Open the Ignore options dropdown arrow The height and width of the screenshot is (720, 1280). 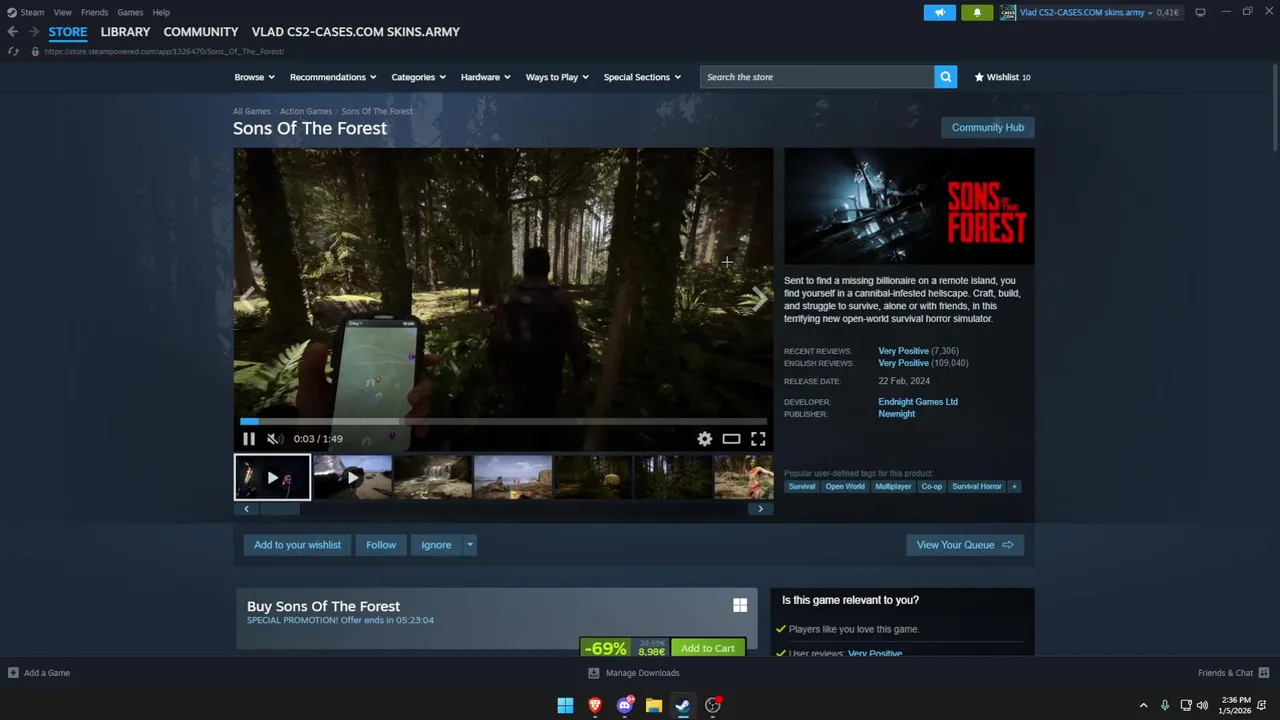pyautogui.click(x=469, y=545)
